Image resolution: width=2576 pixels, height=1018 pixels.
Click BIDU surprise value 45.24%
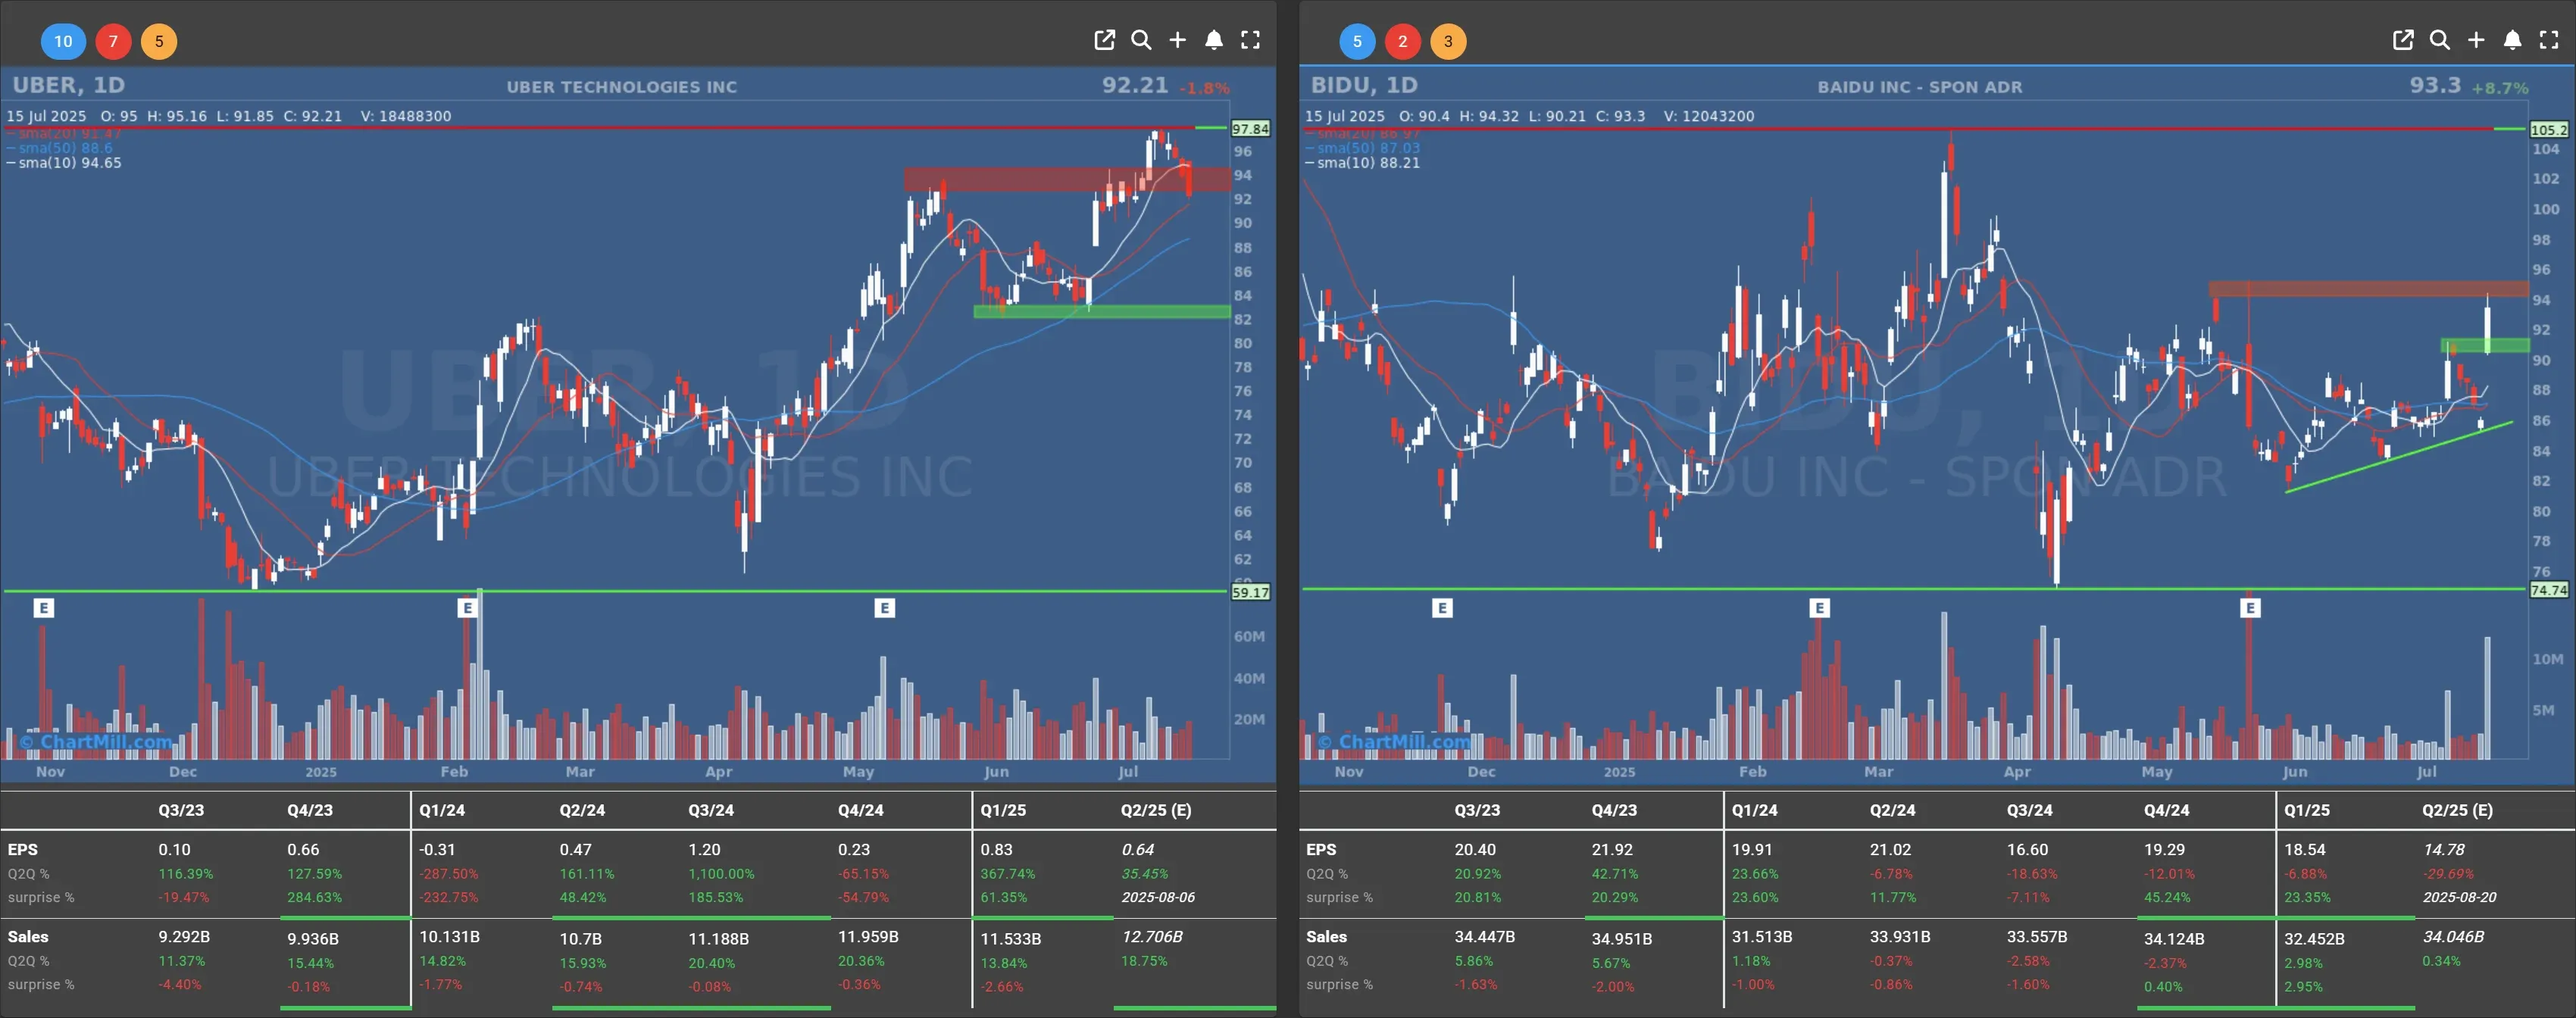[x=2167, y=897]
